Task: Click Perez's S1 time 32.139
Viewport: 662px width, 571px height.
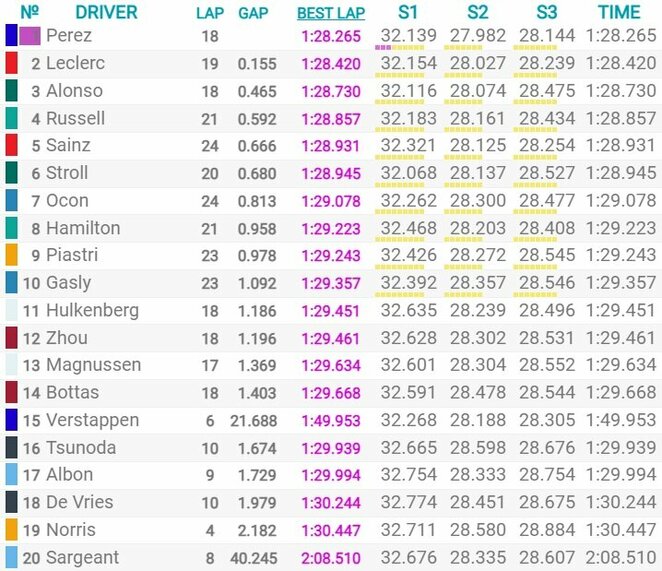Action: [x=408, y=35]
